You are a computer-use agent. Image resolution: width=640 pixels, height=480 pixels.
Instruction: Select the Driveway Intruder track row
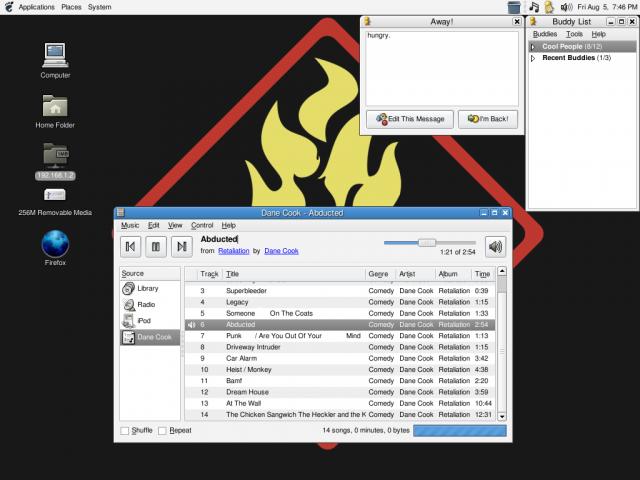tap(340, 347)
